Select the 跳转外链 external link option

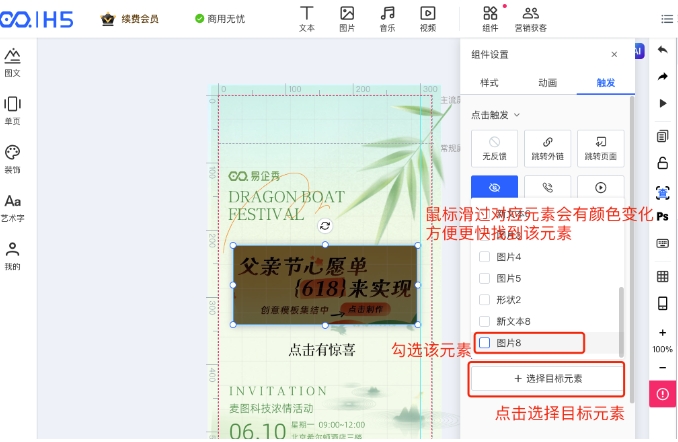pyautogui.click(x=547, y=148)
